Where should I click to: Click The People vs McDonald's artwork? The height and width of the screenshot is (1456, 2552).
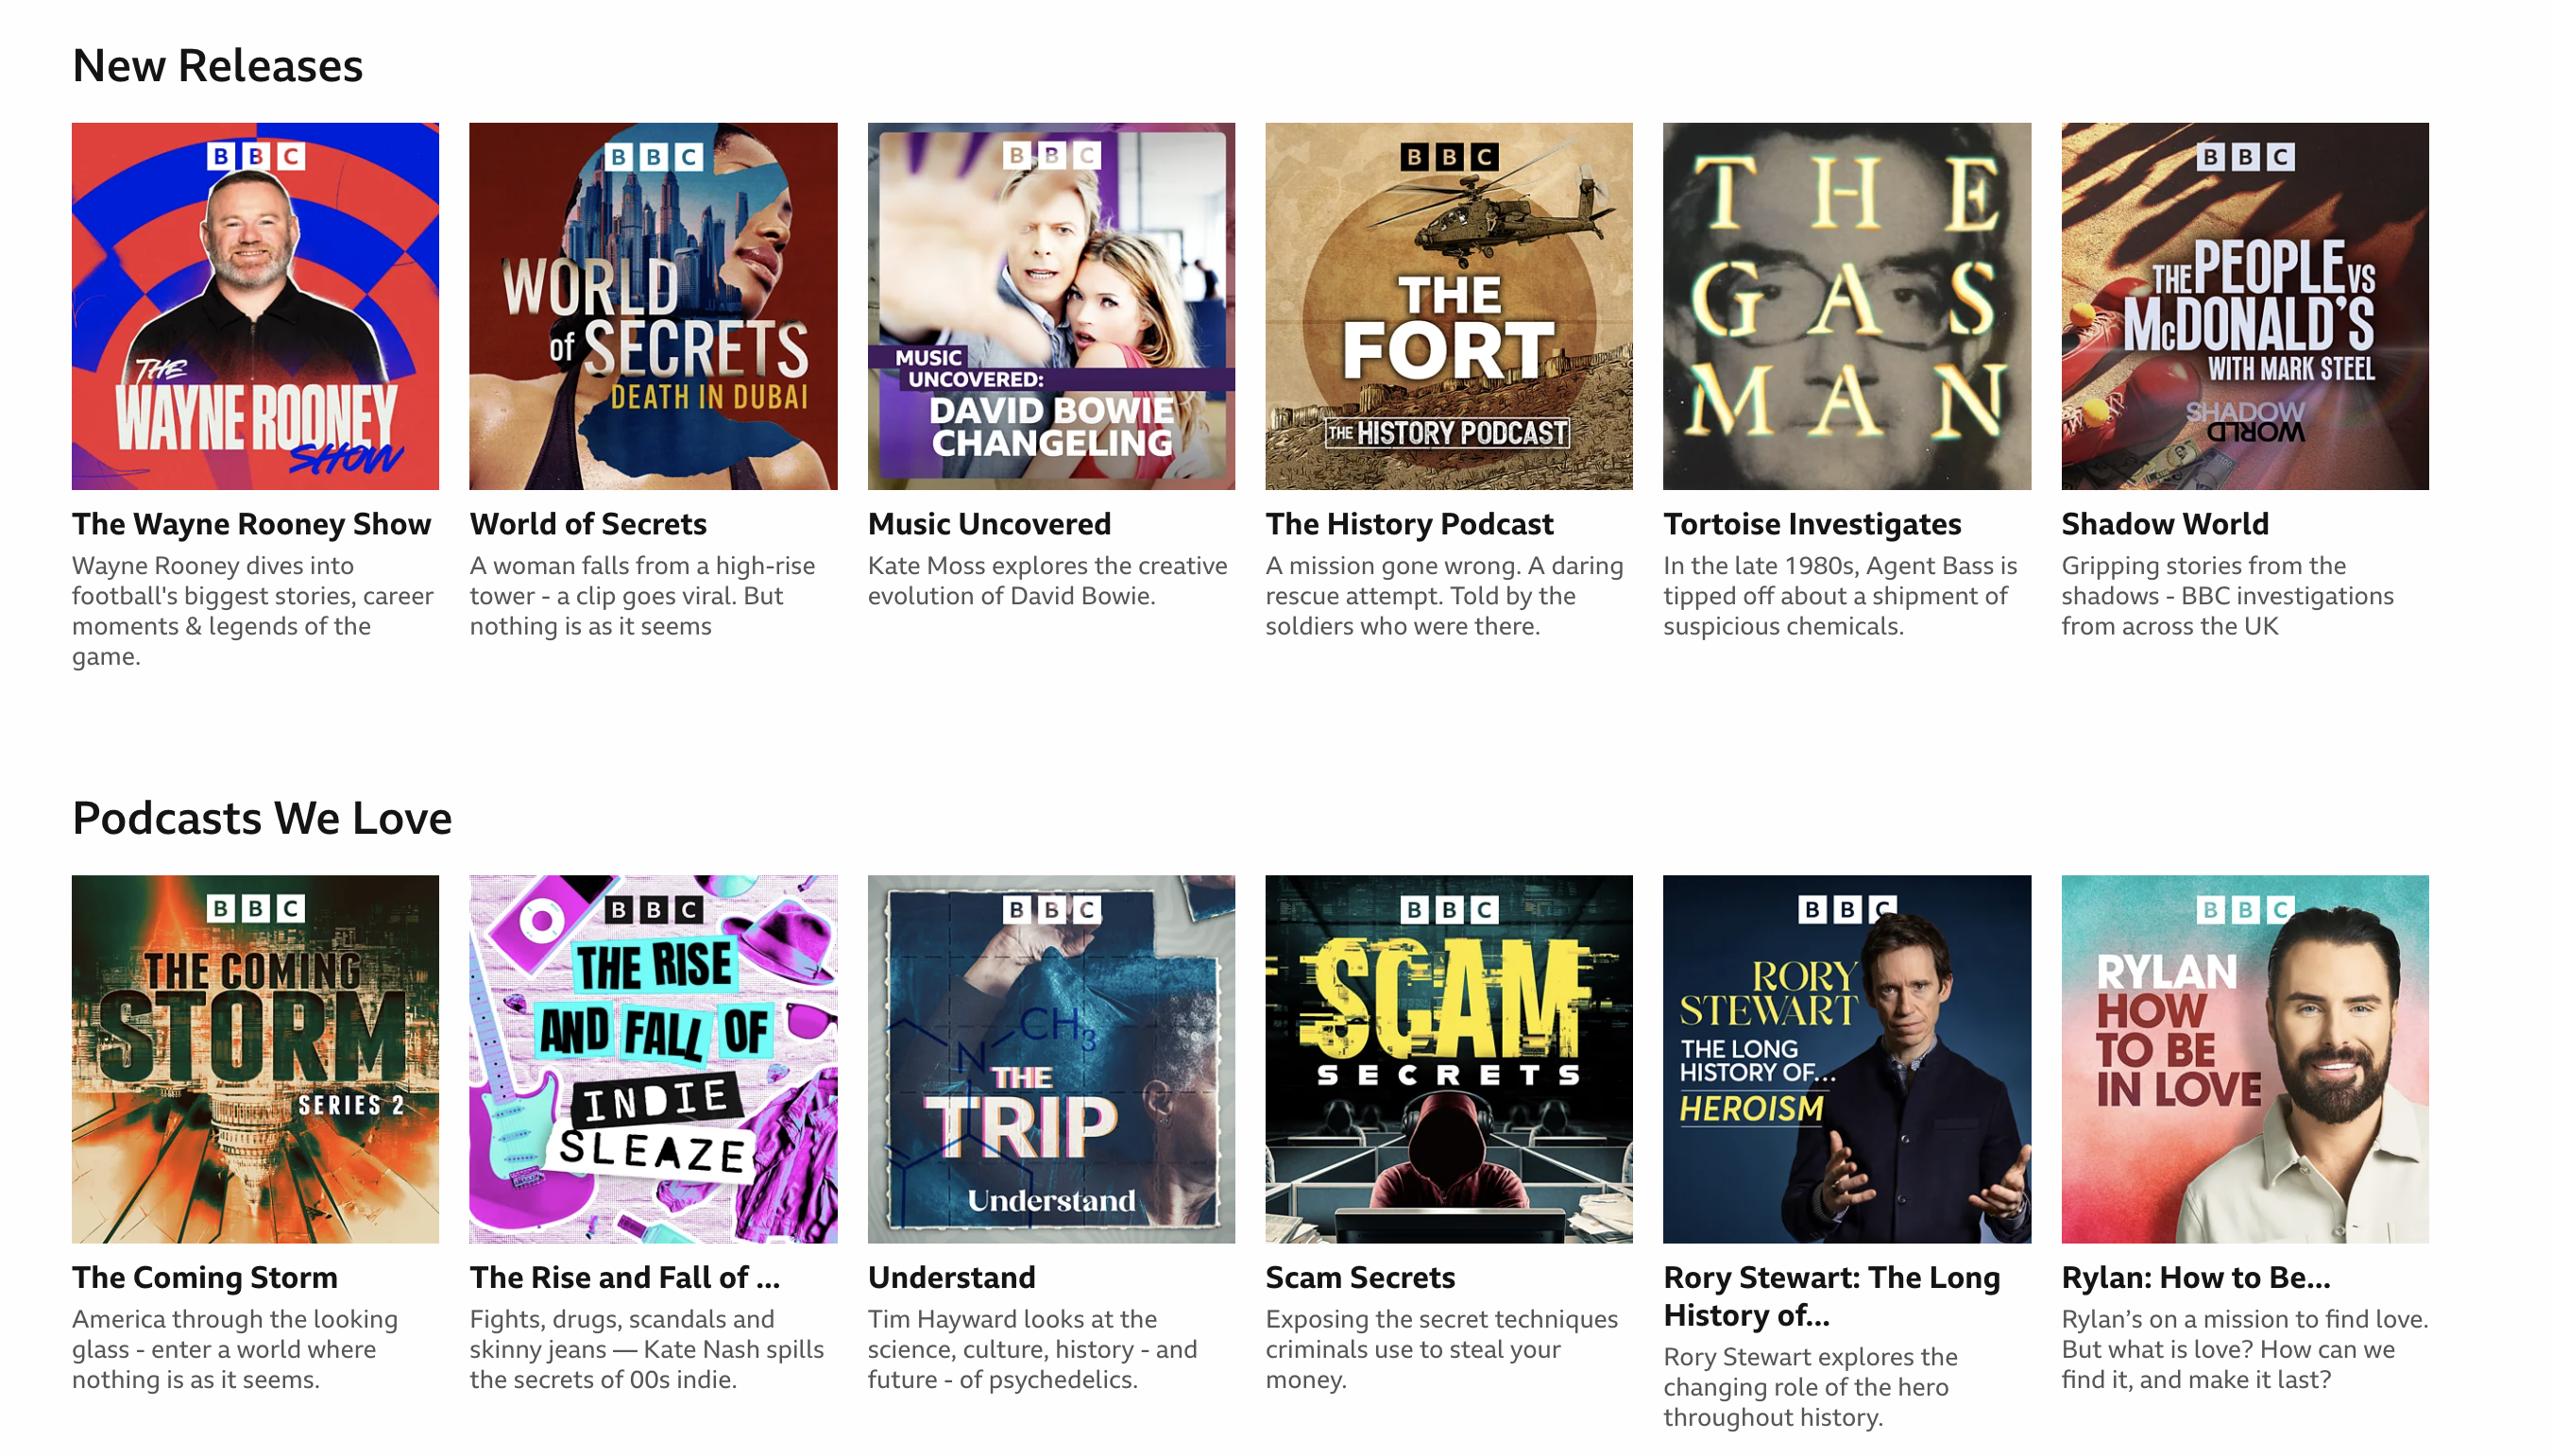2244,306
